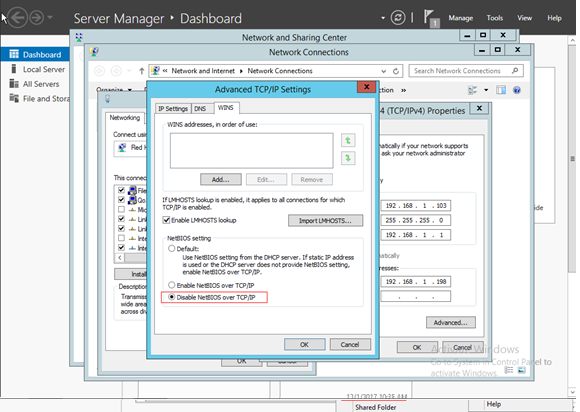Toggle preview pane icon in Network Connections
580x412 pixels.
(501, 90)
